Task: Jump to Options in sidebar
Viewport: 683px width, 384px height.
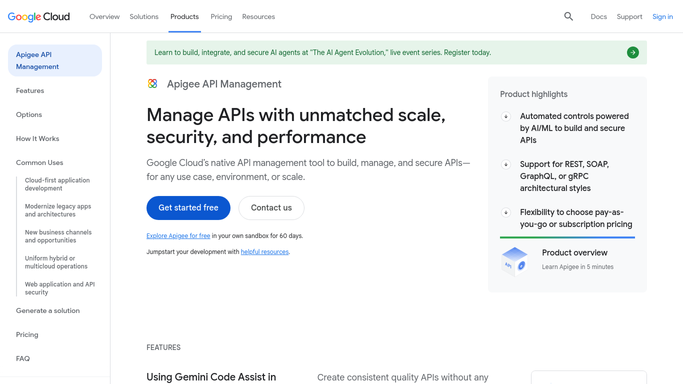Action: [x=29, y=115]
